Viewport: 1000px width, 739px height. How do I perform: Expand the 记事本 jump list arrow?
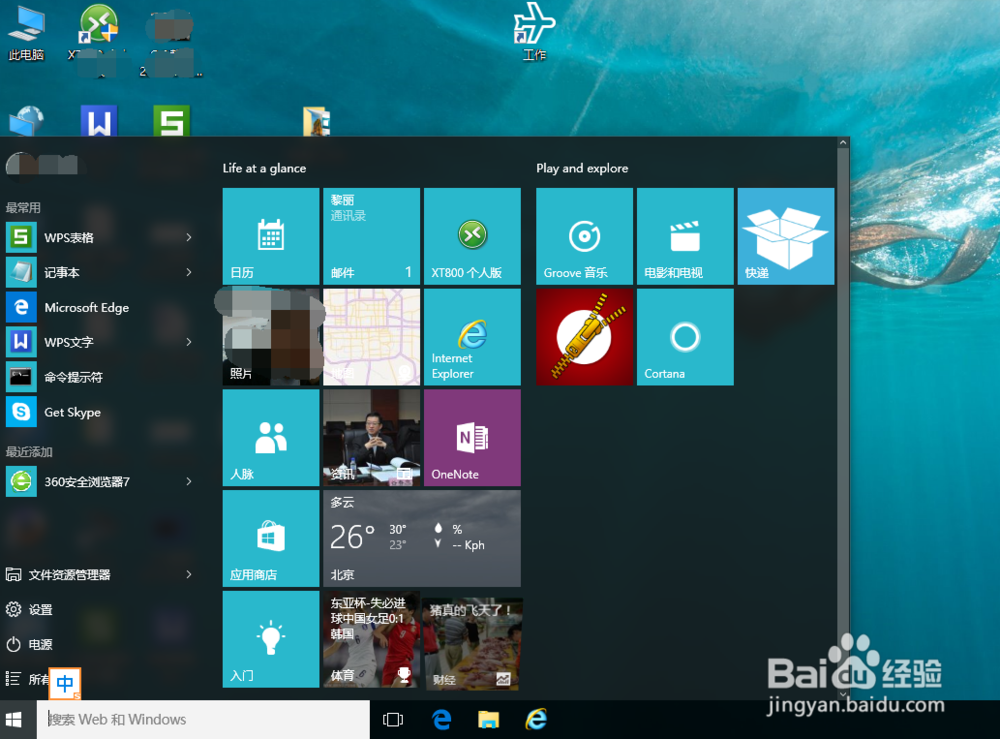(x=189, y=272)
